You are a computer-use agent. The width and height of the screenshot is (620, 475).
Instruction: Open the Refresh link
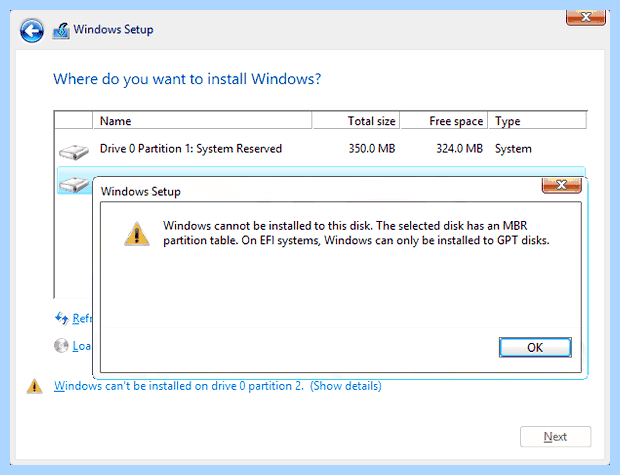pyautogui.click(x=82, y=318)
